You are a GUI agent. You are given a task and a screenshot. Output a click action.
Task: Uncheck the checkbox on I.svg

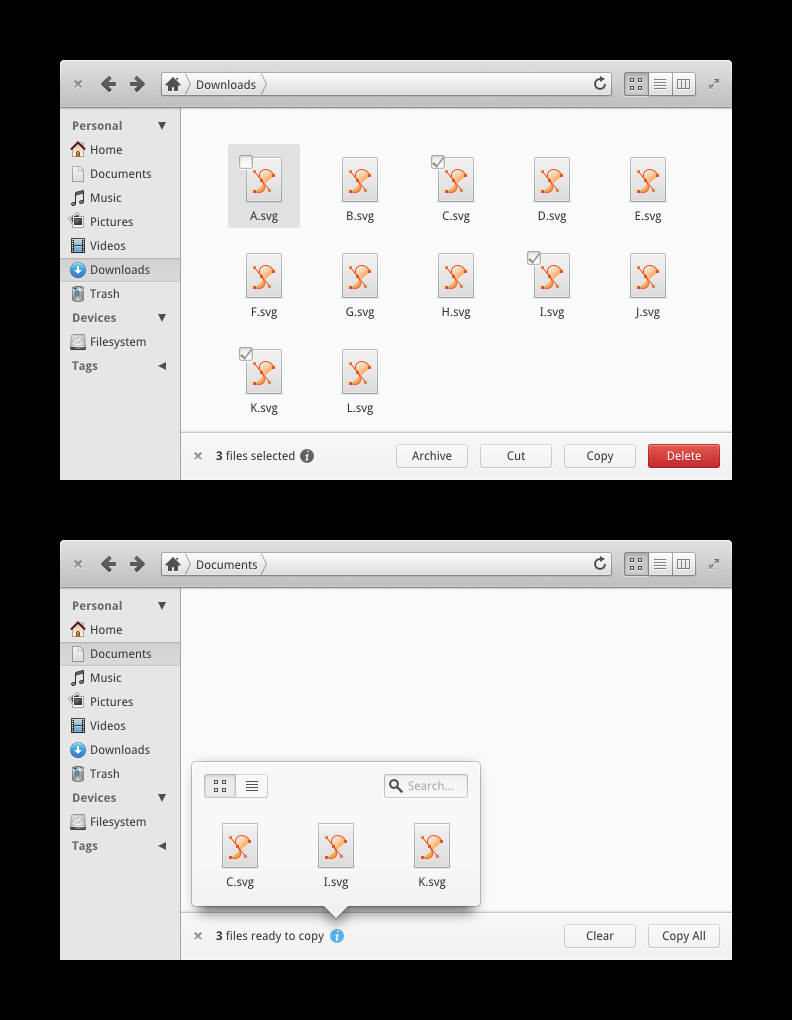[x=534, y=258]
